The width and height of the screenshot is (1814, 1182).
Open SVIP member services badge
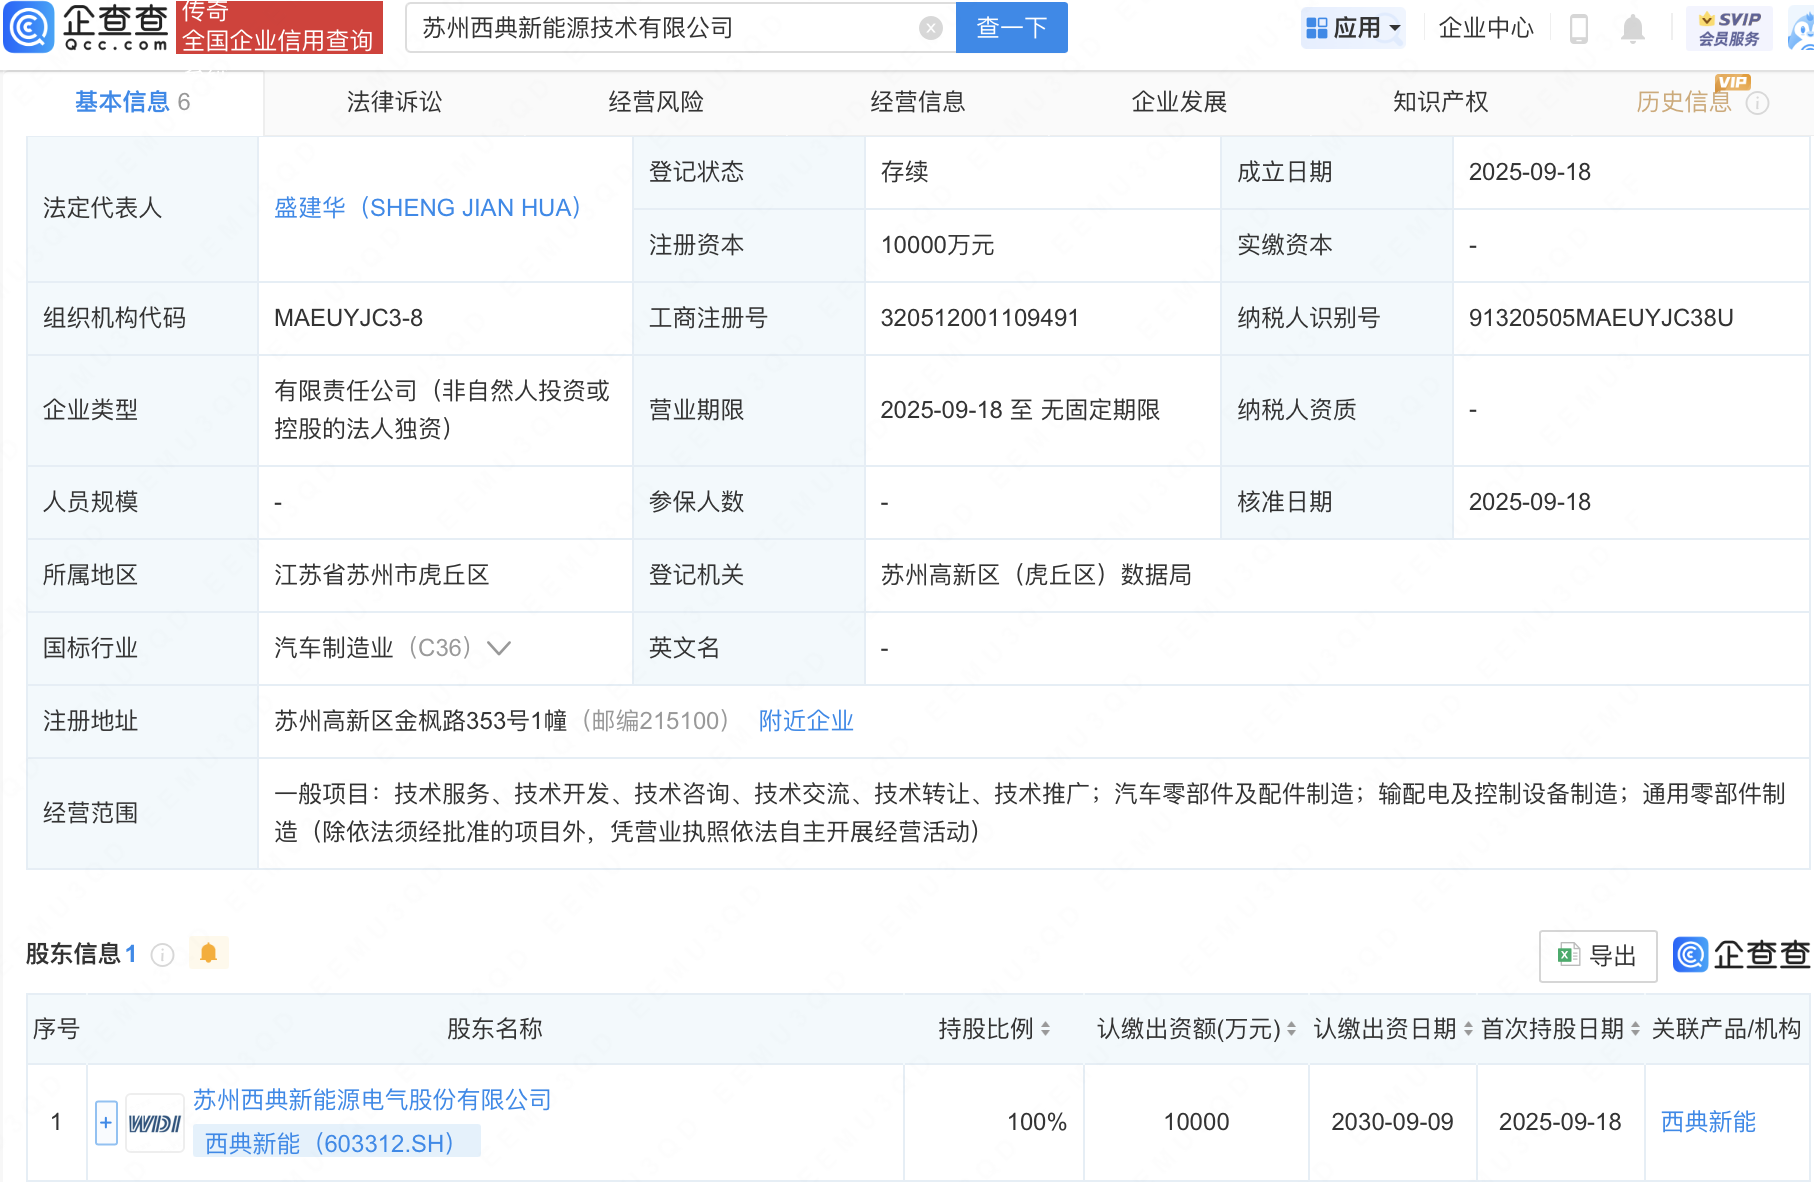click(1729, 28)
